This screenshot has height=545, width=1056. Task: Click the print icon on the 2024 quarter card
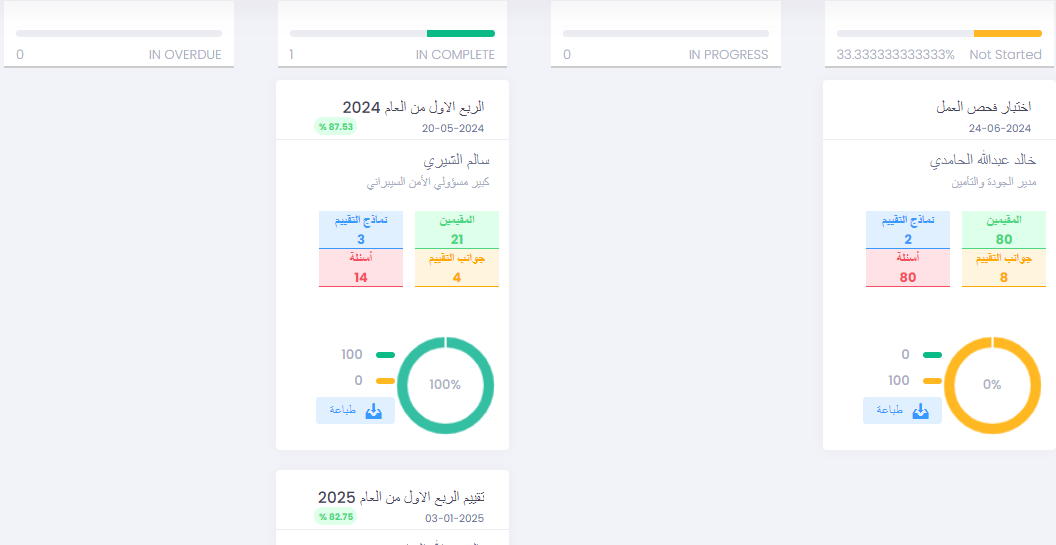373,411
